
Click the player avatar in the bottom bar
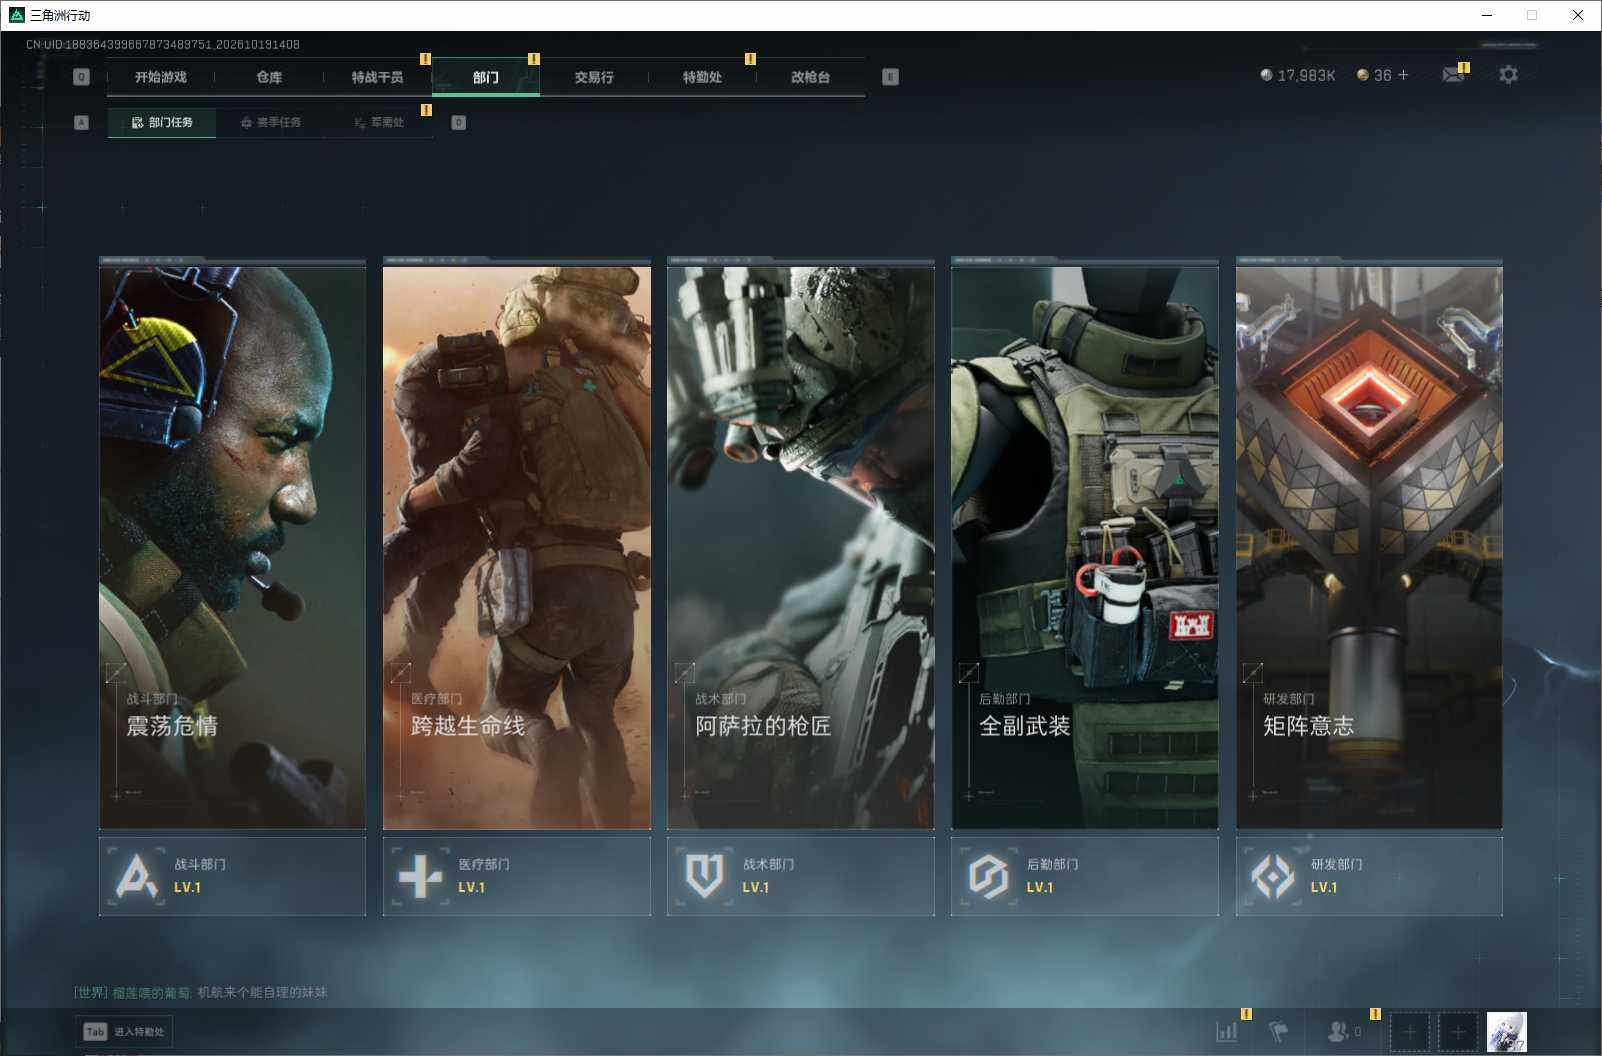1506,1031
